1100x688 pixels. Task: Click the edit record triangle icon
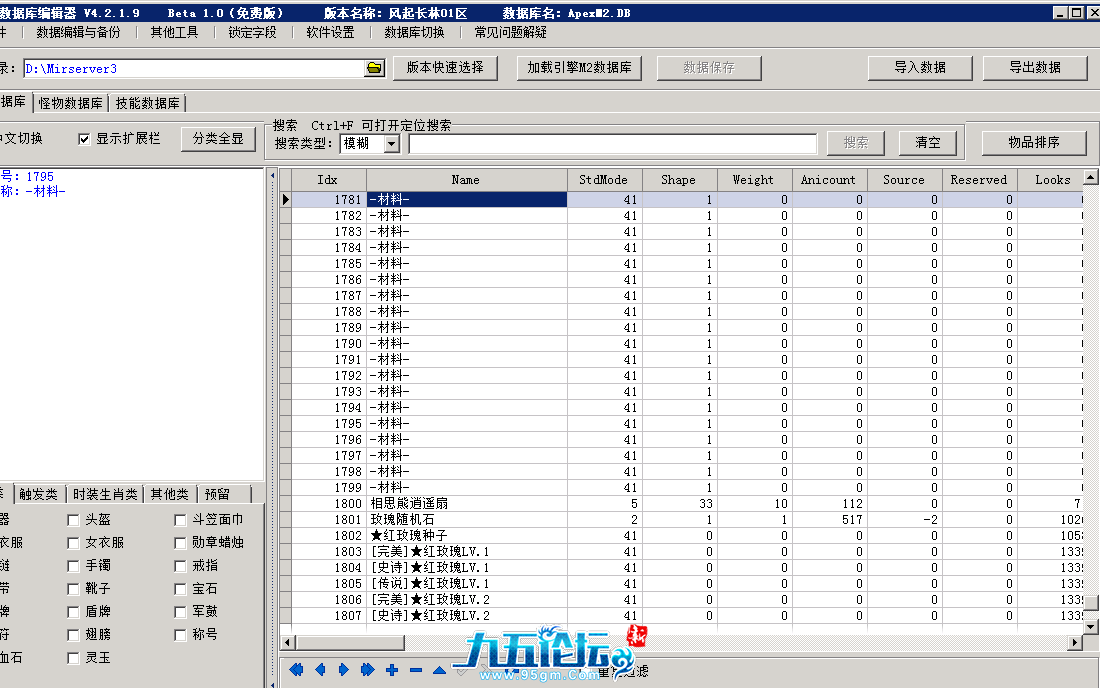pyautogui.click(x=439, y=670)
